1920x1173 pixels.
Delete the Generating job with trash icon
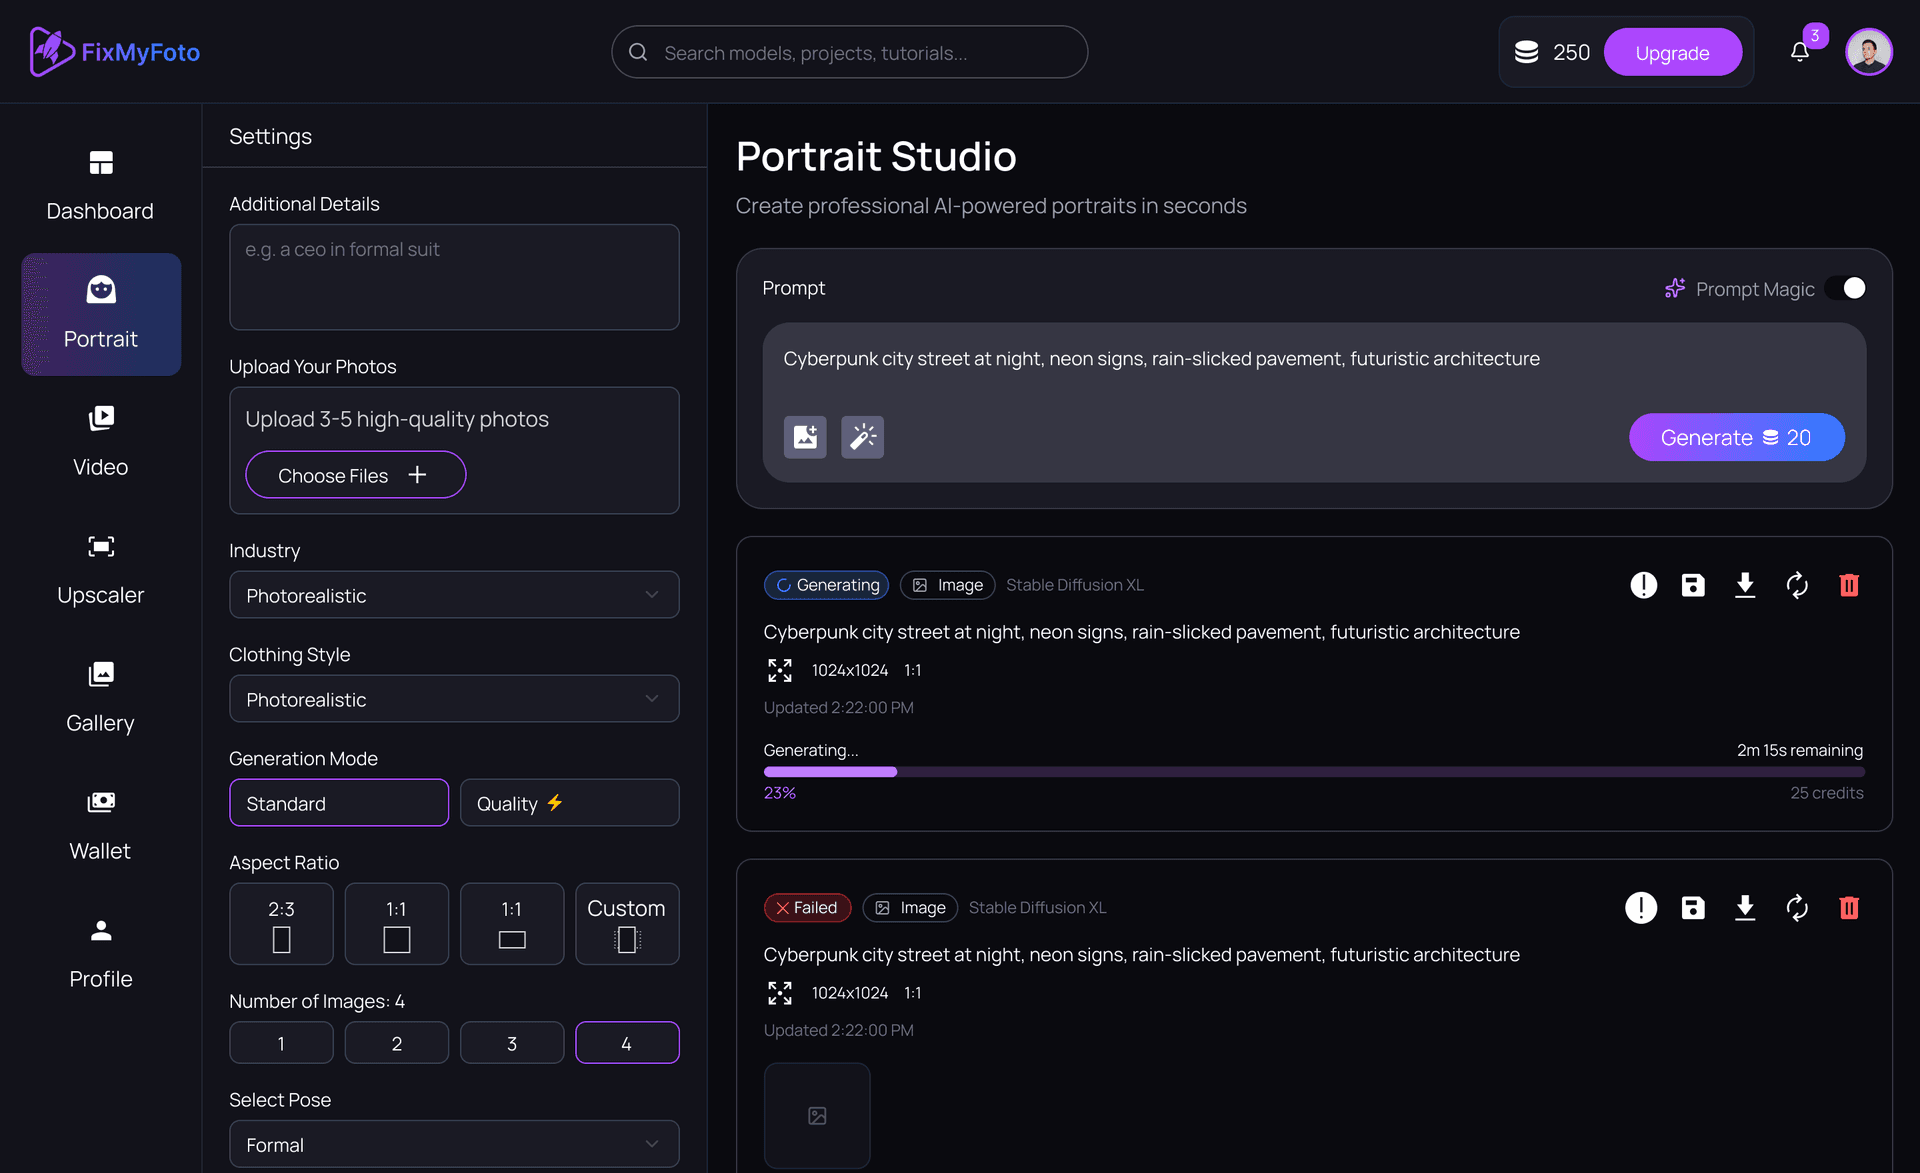(x=1849, y=585)
